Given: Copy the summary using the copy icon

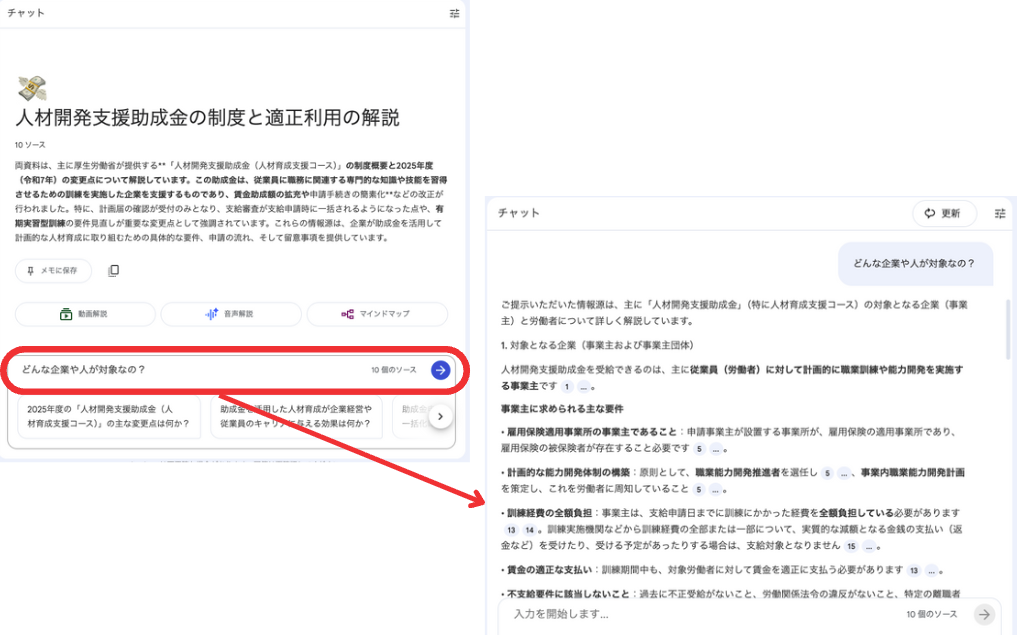Looking at the screenshot, I should tap(114, 271).
